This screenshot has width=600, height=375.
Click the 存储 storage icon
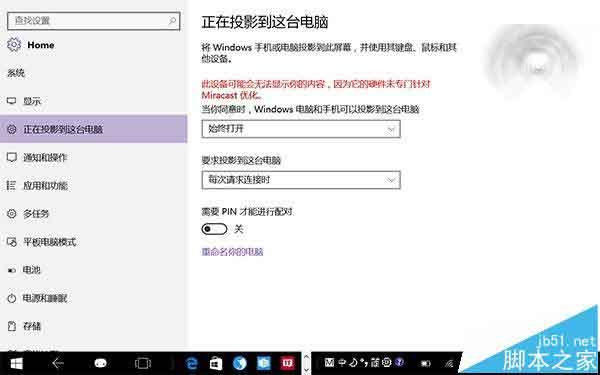(11, 326)
